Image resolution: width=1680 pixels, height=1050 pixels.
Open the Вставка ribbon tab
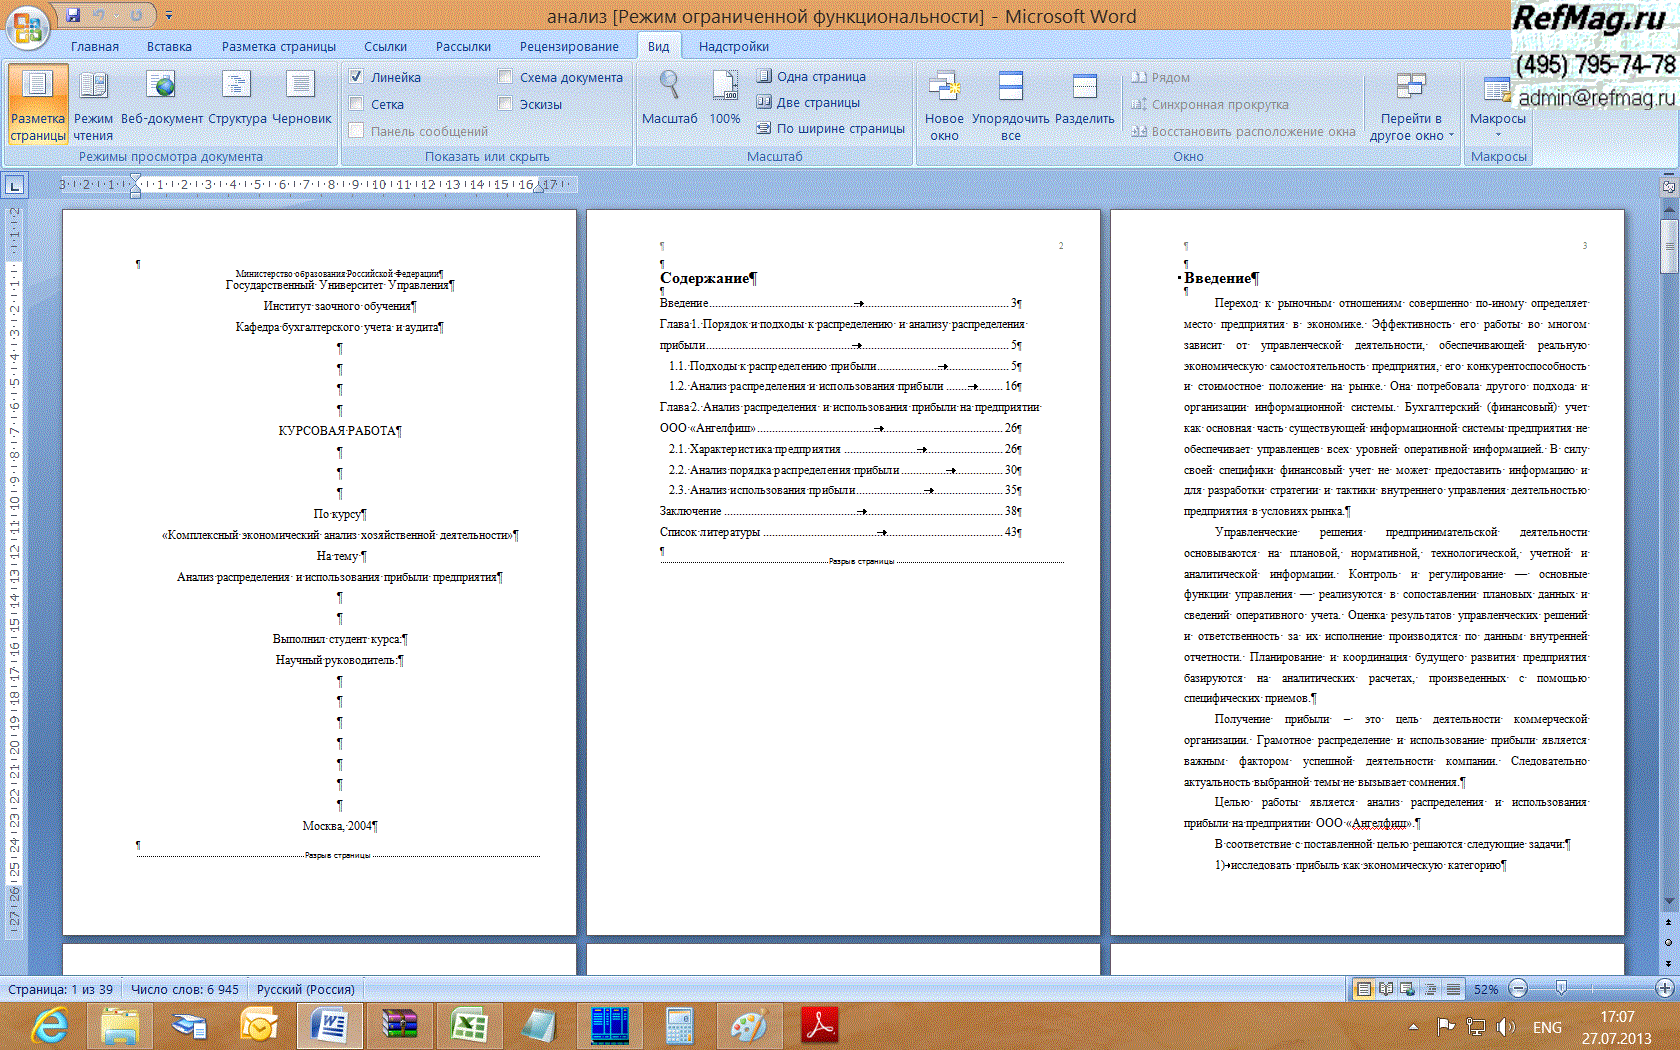coord(169,47)
